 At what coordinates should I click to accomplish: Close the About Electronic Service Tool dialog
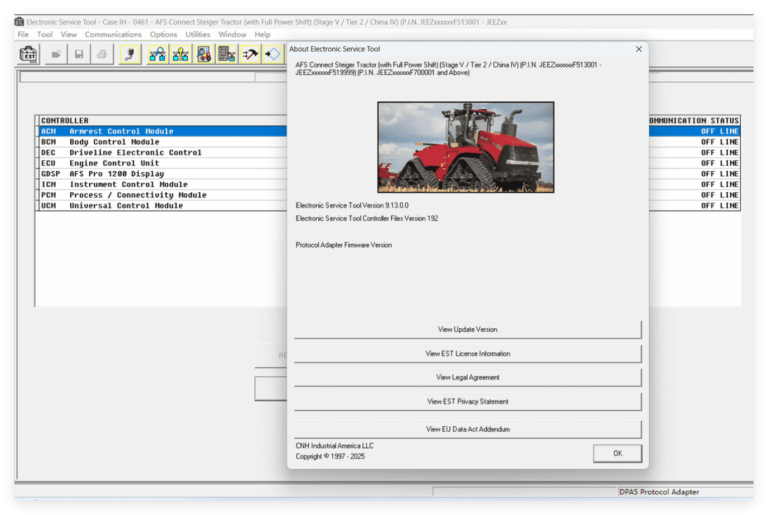(639, 49)
